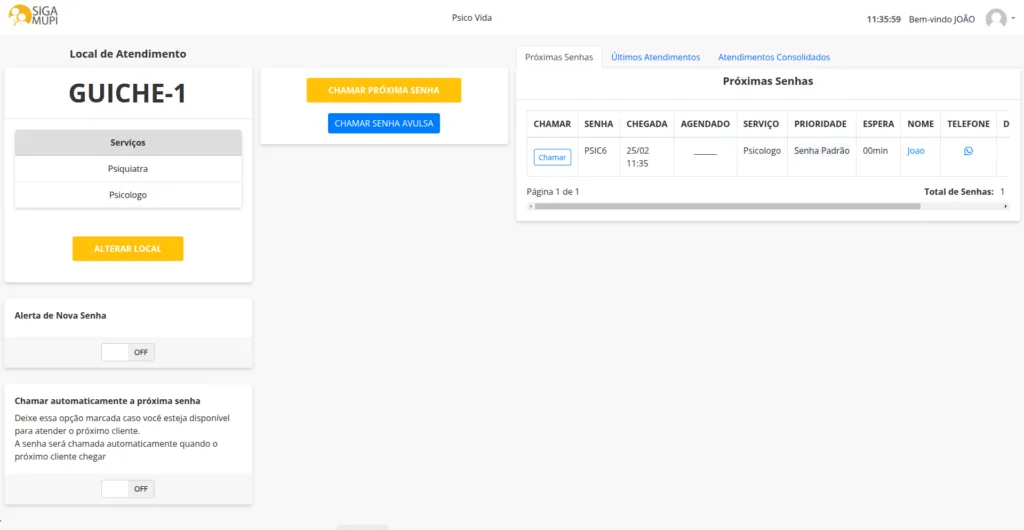
Task: Click the Senha column header
Action: click(598, 124)
